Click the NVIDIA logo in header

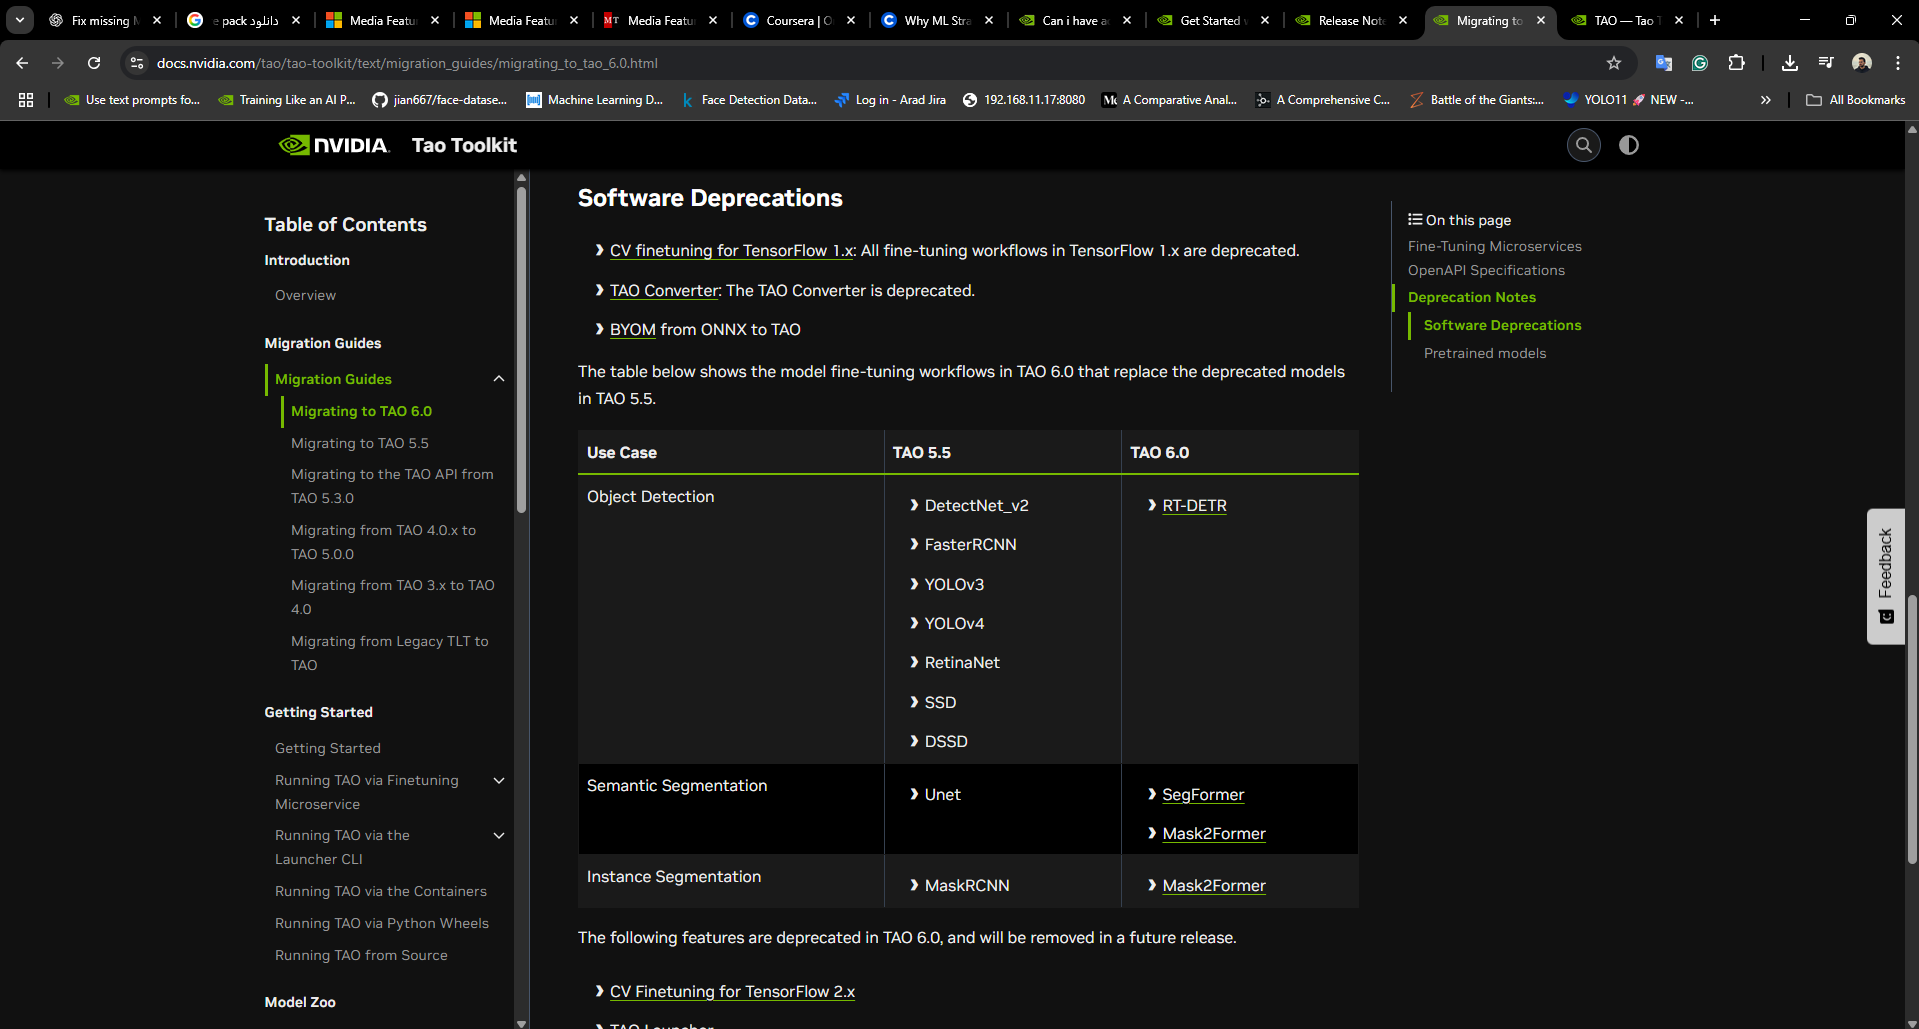pyautogui.click(x=334, y=145)
